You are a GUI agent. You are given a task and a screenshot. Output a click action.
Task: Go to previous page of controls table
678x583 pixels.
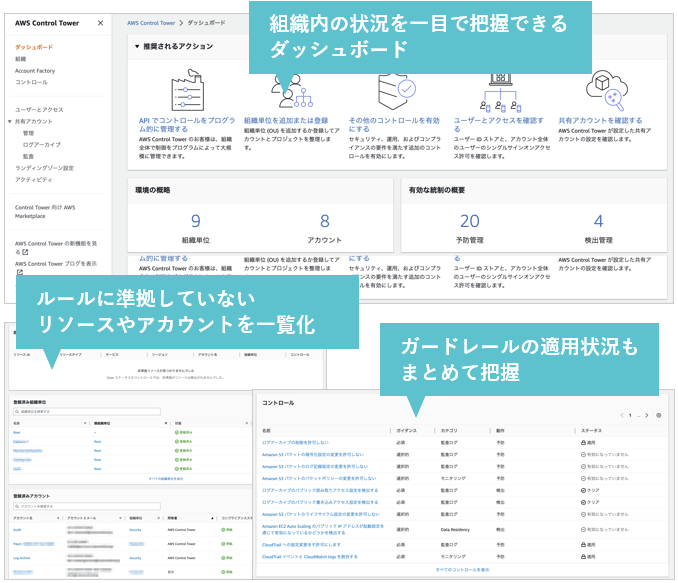[x=621, y=414]
